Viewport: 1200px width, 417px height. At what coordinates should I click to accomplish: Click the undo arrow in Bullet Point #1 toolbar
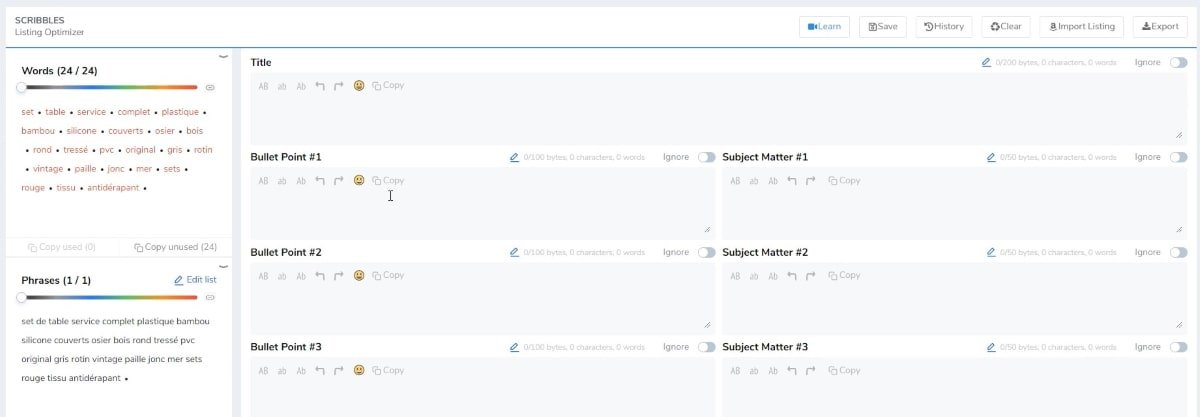321,181
